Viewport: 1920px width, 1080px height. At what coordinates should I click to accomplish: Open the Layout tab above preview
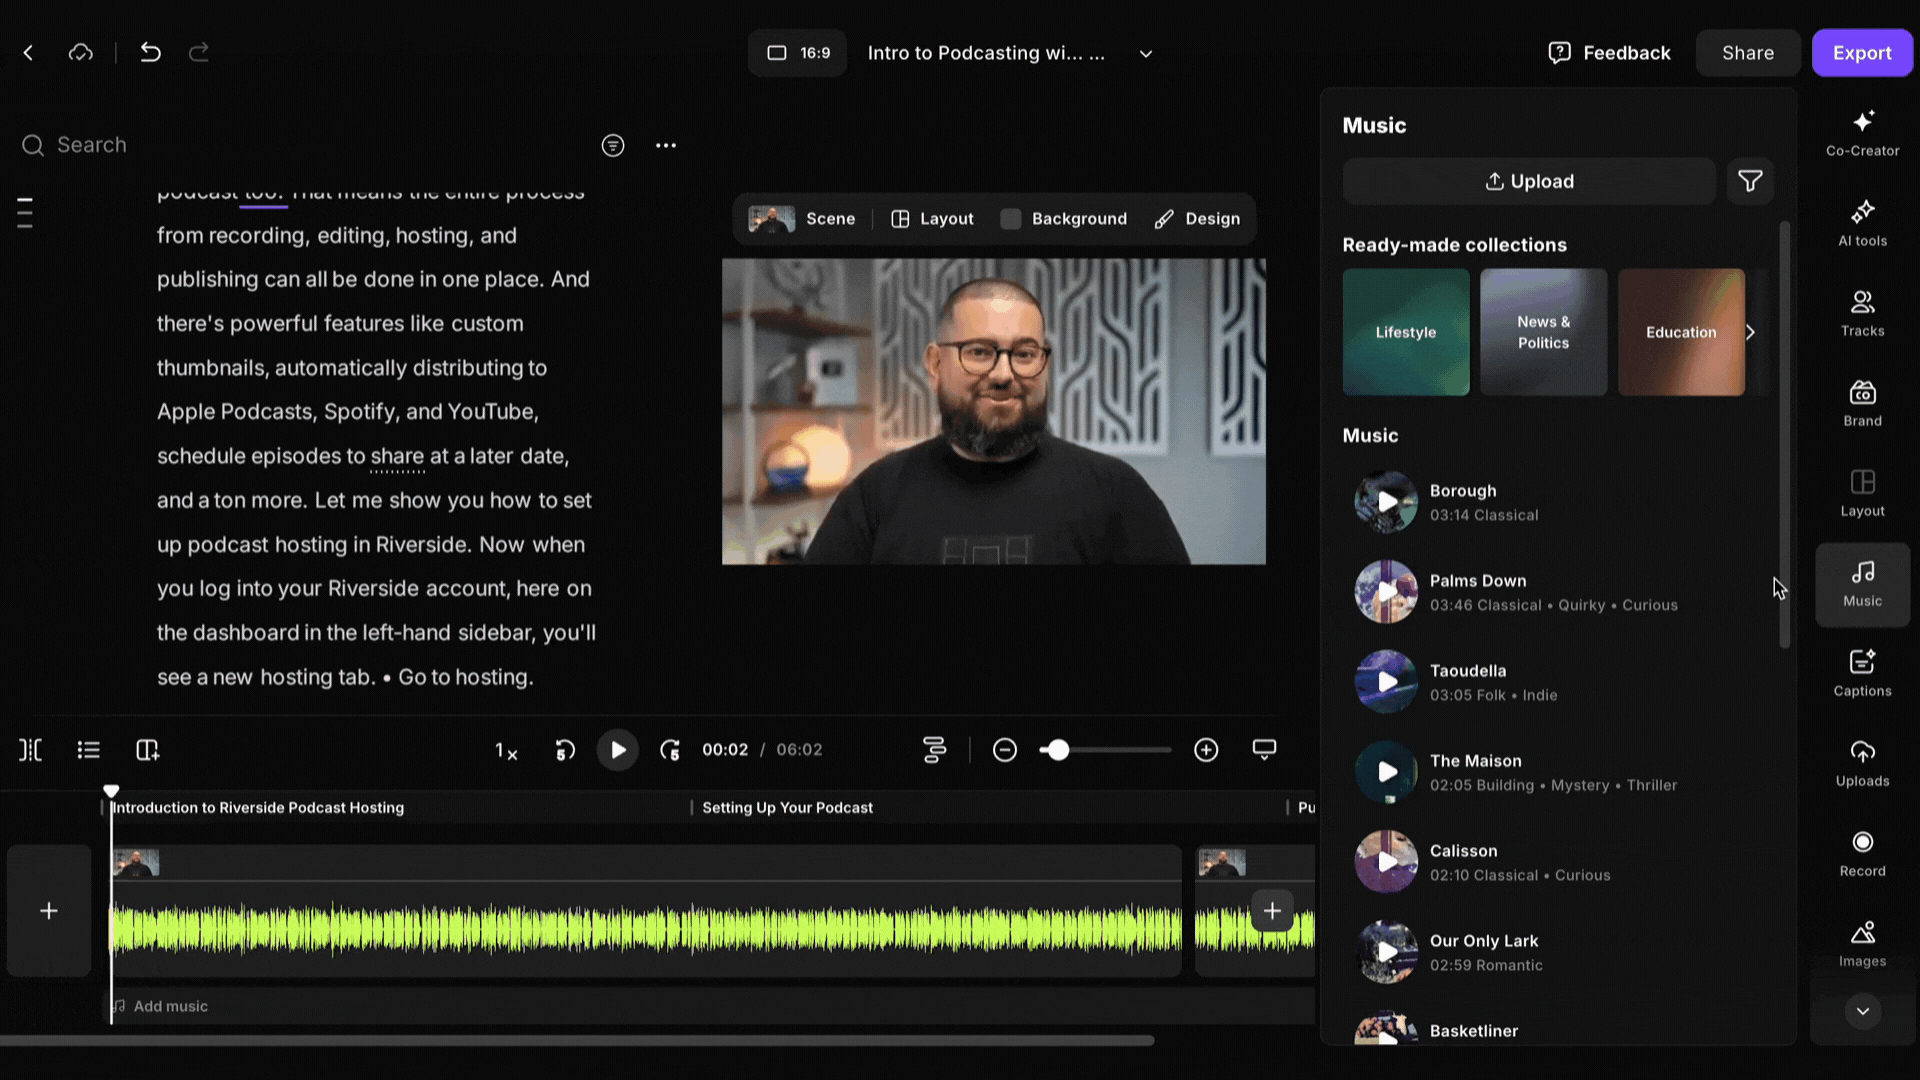click(x=932, y=219)
